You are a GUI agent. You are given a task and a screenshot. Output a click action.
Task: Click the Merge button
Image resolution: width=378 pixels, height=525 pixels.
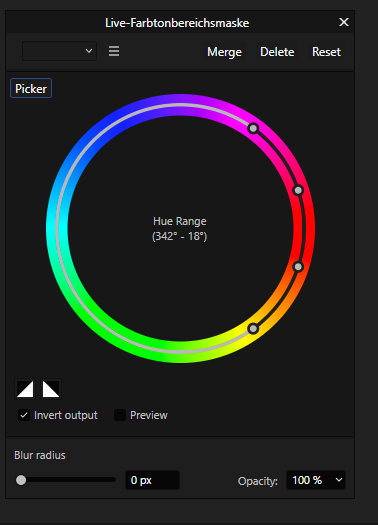224,52
